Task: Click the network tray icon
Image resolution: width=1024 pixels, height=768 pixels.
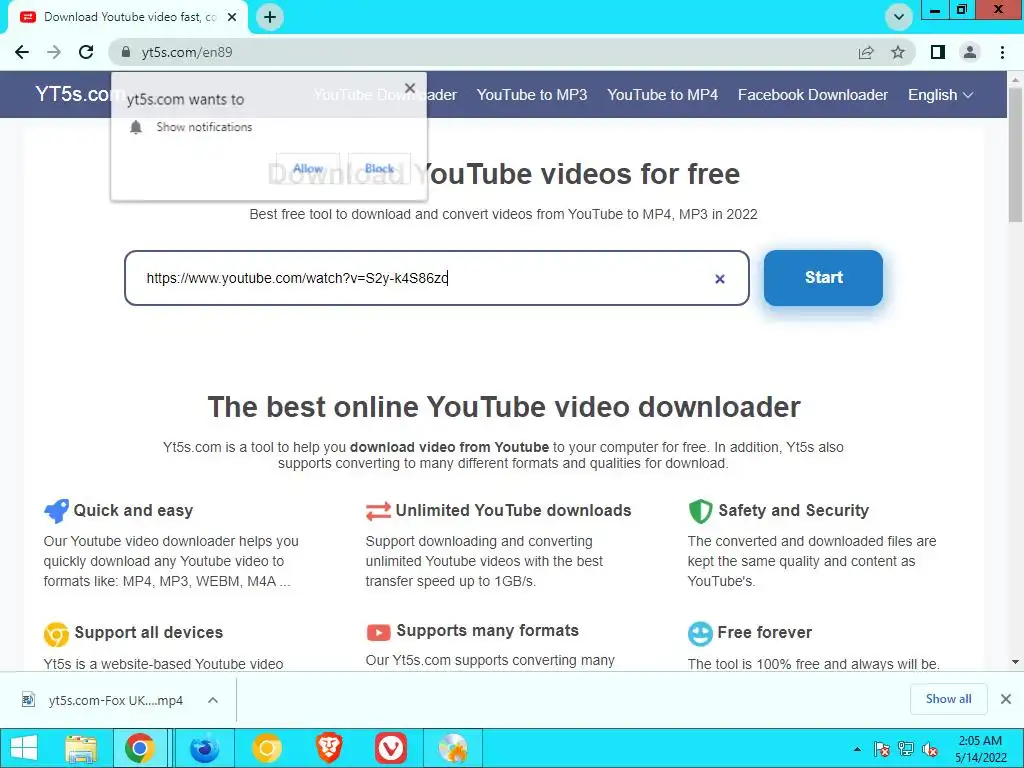Action: coord(906,749)
